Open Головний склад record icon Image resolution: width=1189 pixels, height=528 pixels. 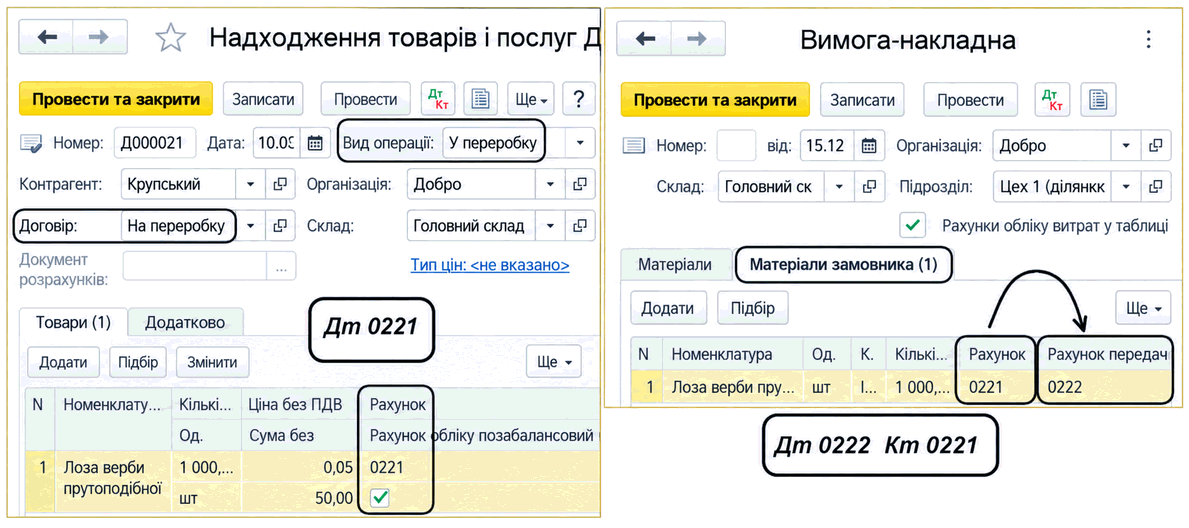pyautogui.click(x=580, y=225)
